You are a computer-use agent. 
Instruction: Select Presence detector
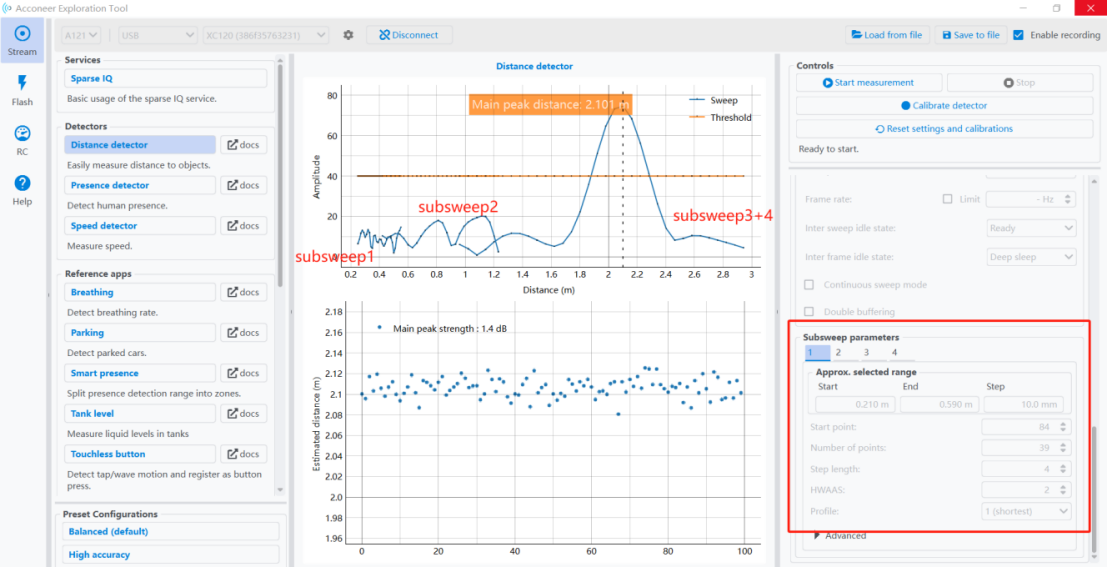coord(139,185)
